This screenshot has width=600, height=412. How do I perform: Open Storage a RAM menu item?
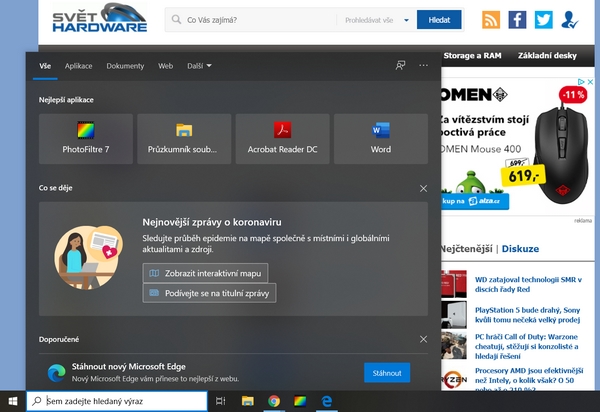[x=472, y=55]
